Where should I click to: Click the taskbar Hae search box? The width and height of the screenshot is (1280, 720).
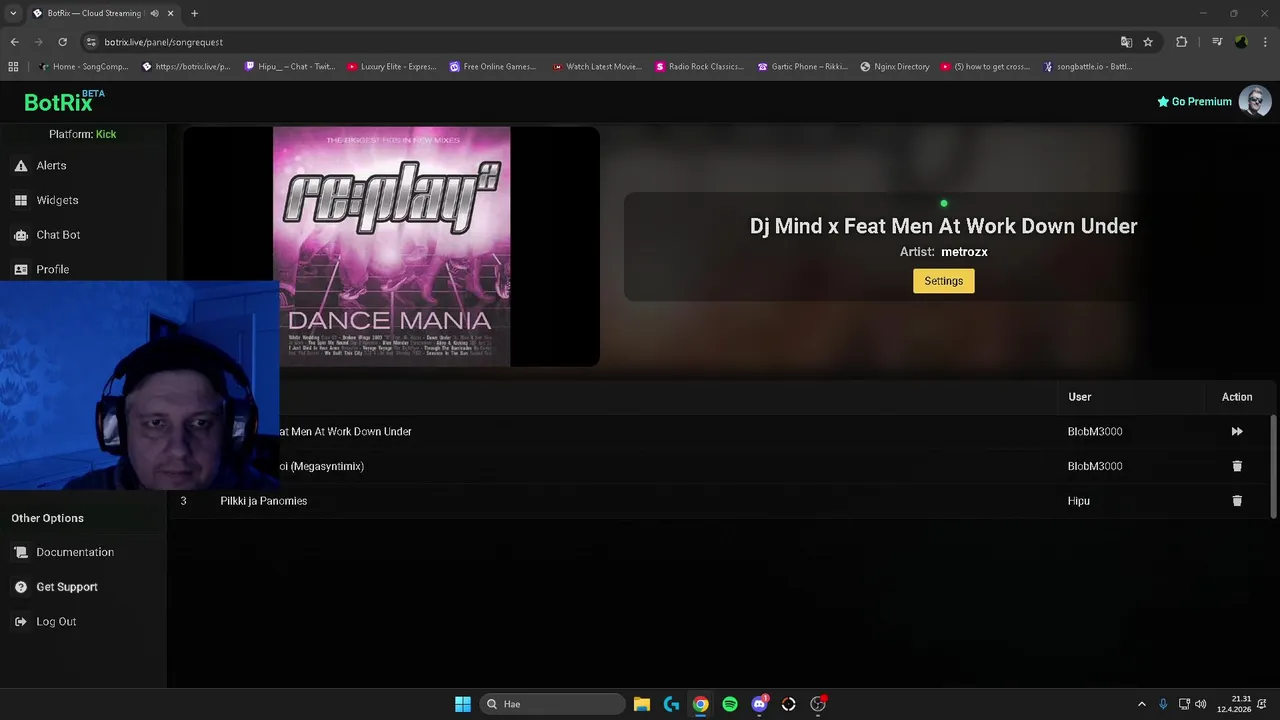552,704
